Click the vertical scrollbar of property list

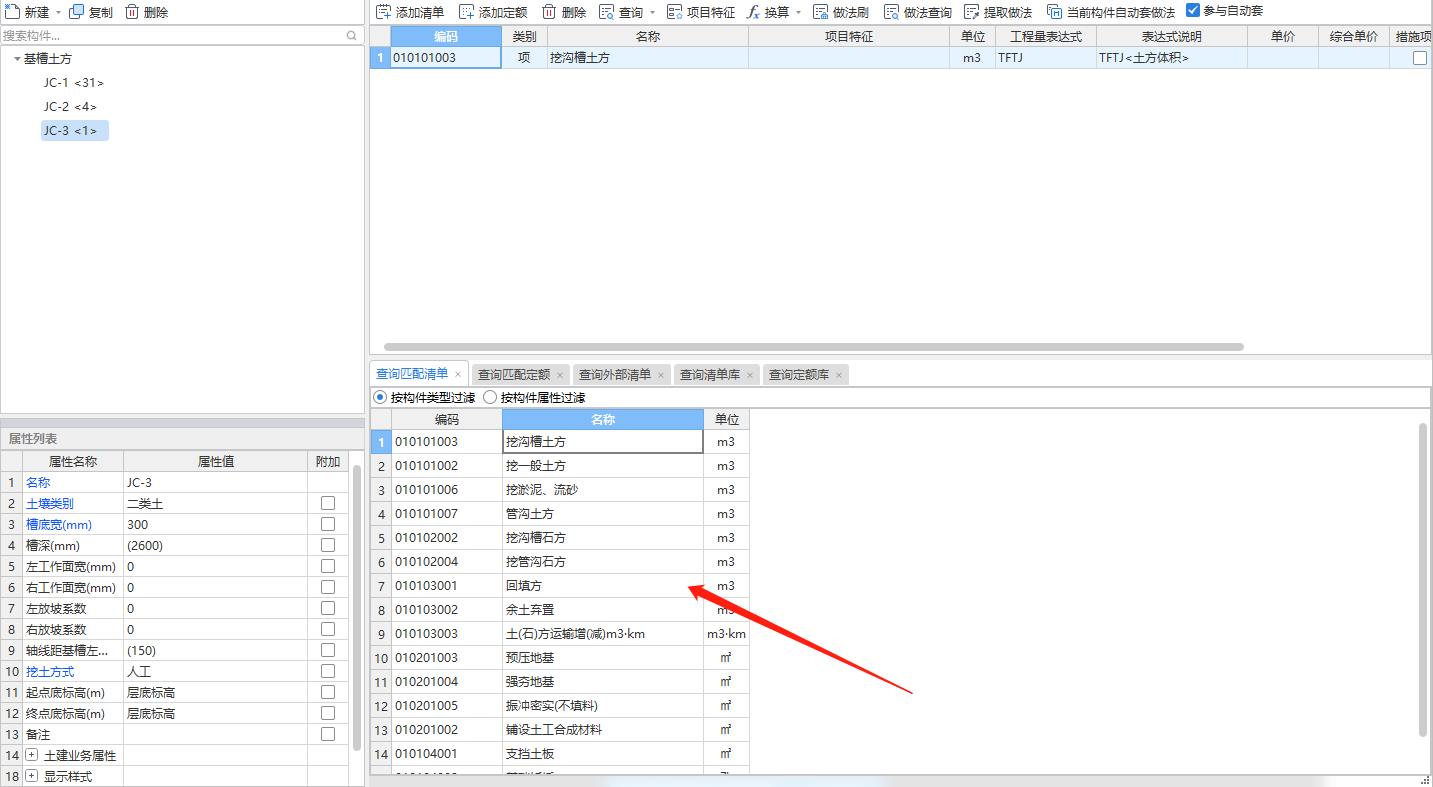tap(357, 607)
